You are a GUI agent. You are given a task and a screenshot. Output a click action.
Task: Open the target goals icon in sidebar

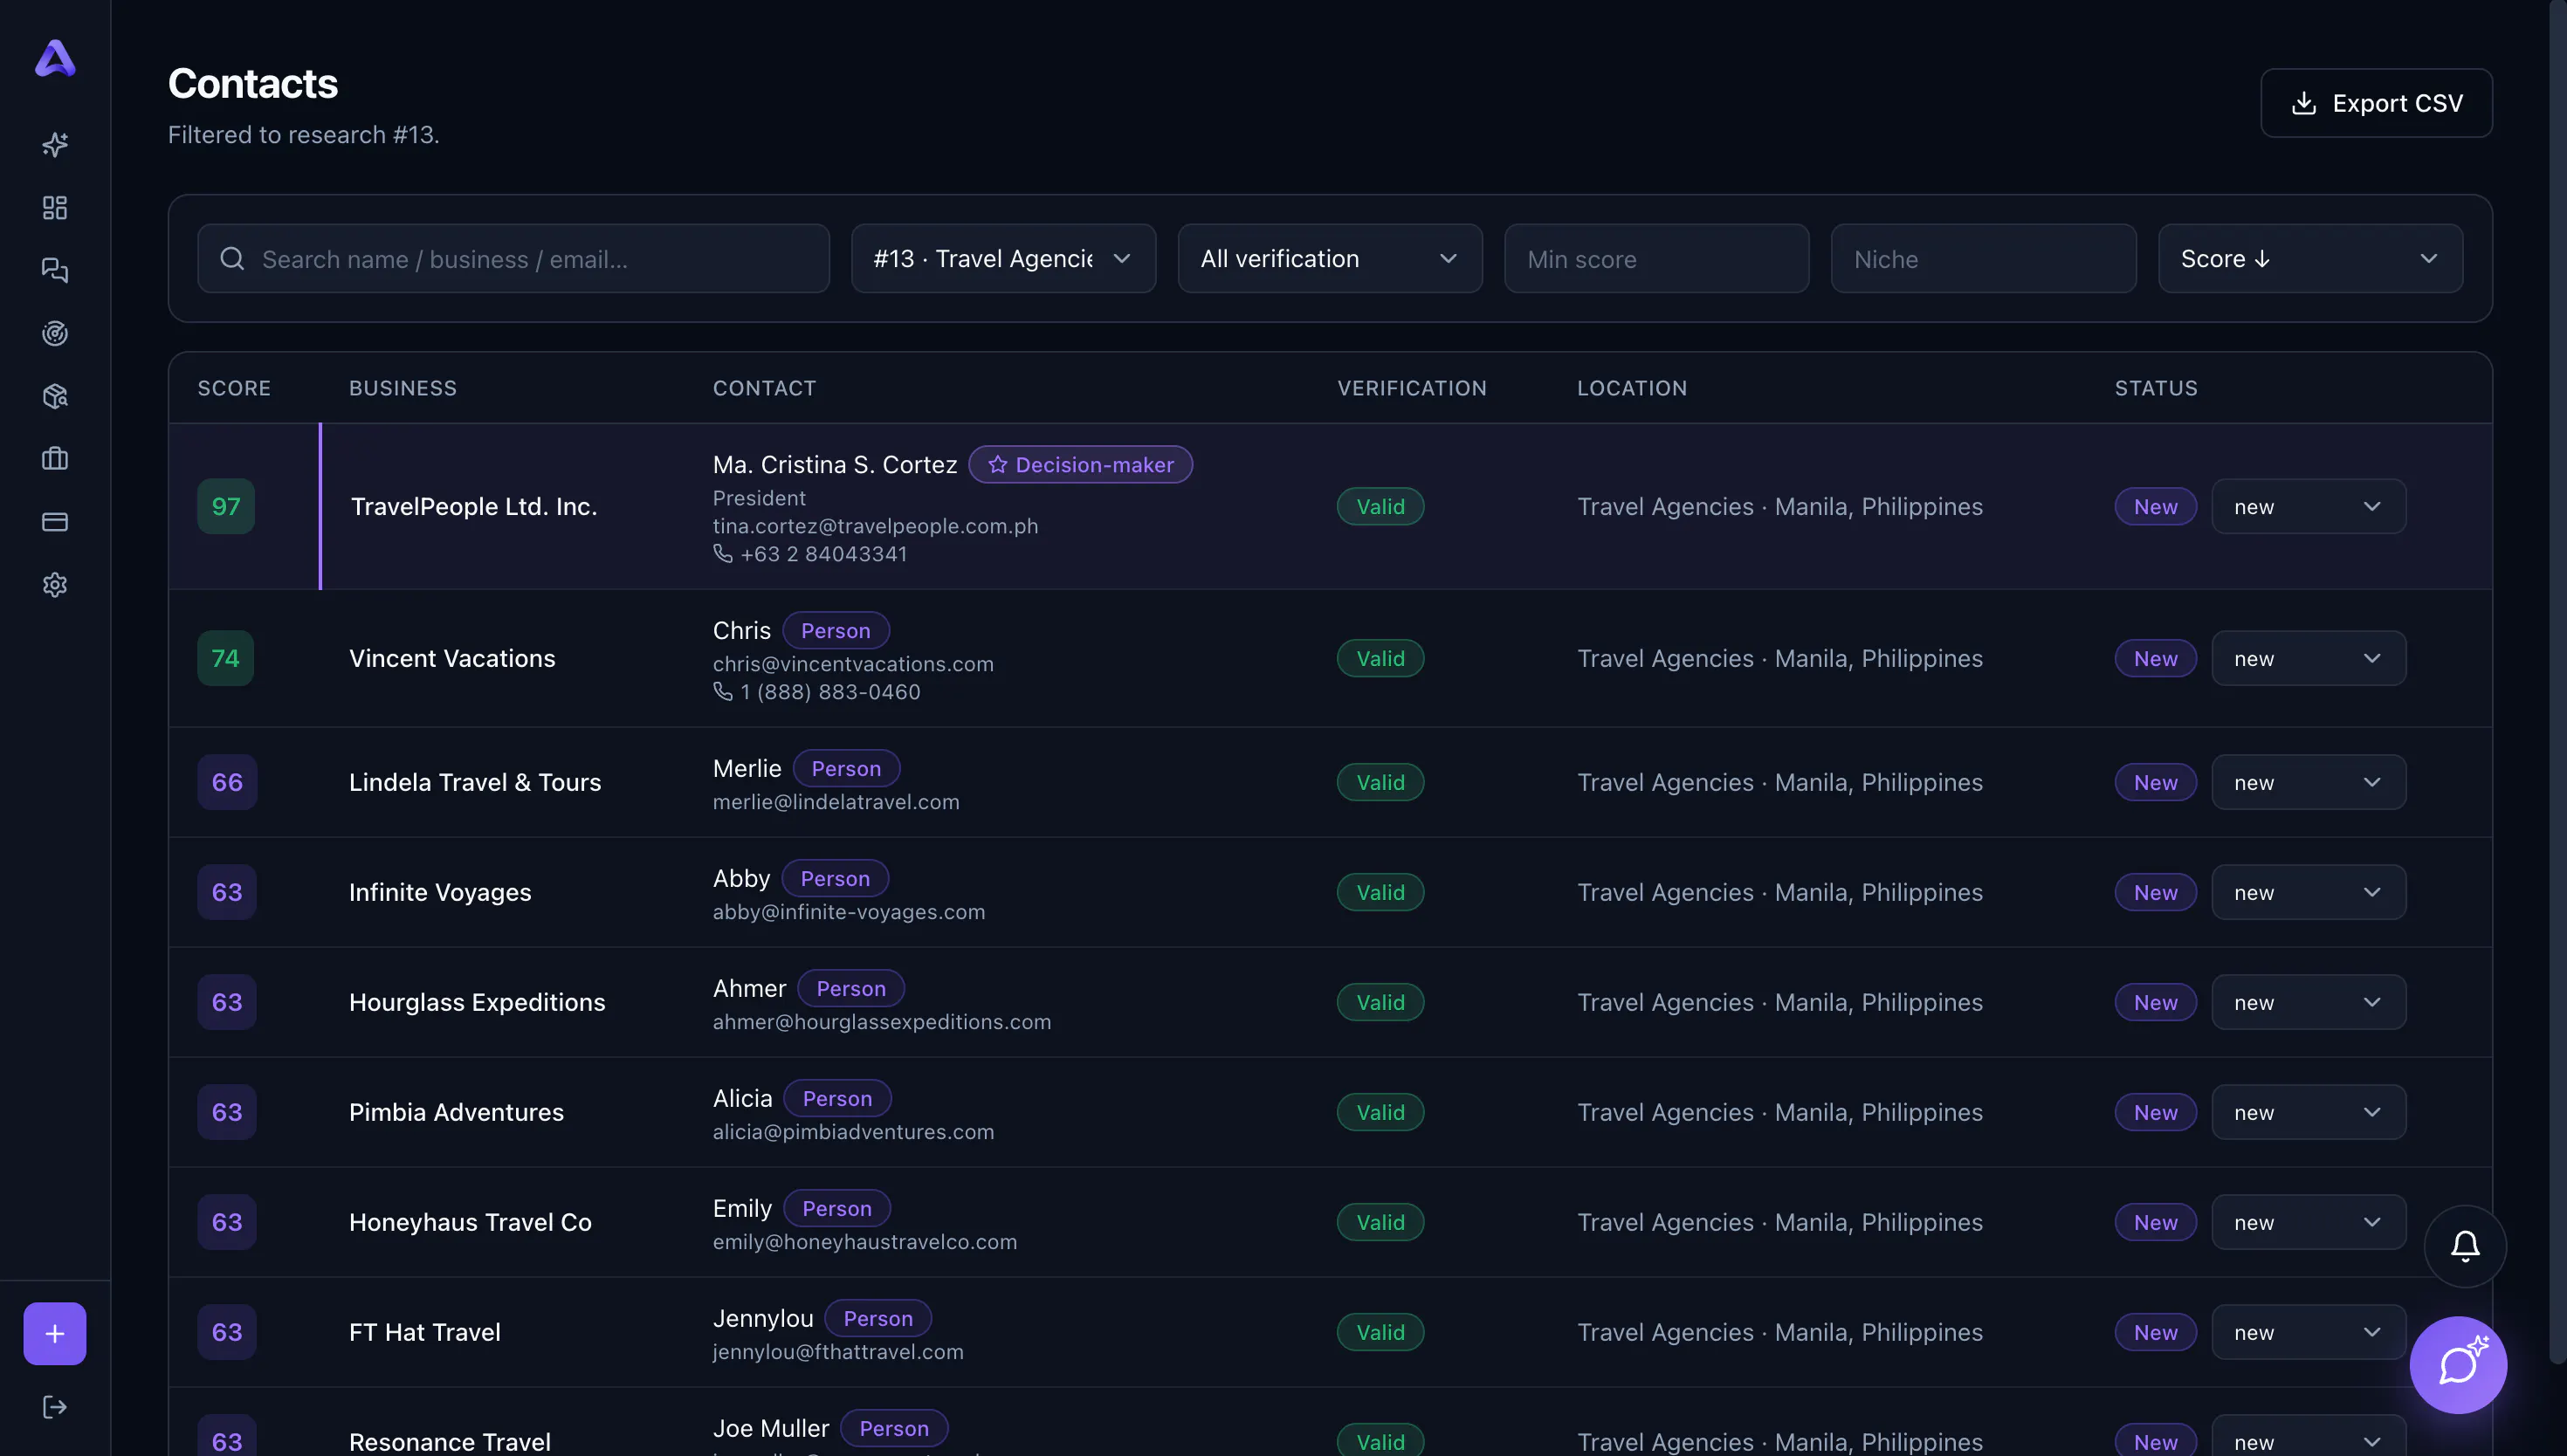click(x=55, y=333)
